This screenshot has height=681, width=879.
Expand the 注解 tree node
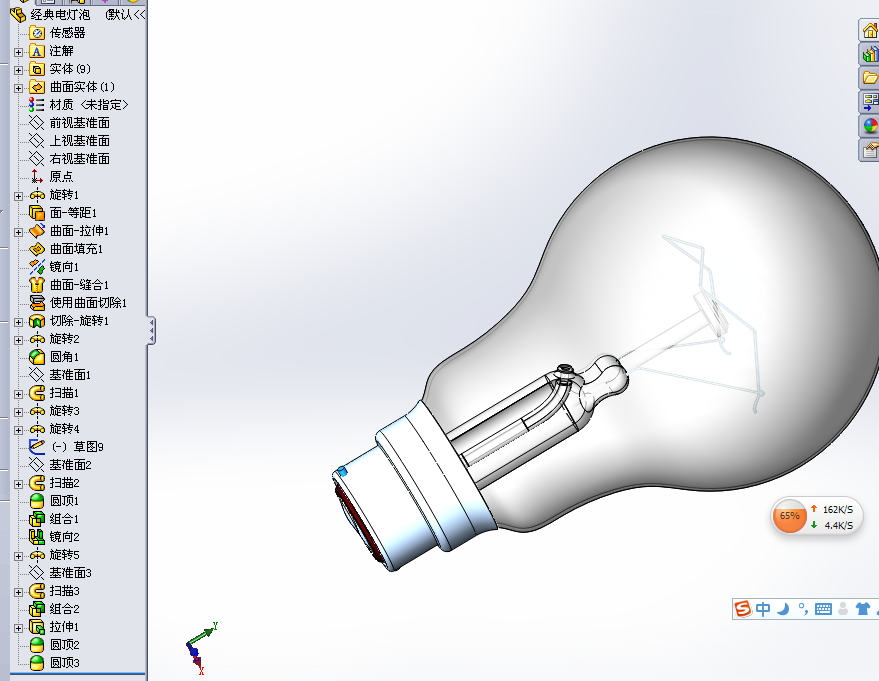[18, 52]
